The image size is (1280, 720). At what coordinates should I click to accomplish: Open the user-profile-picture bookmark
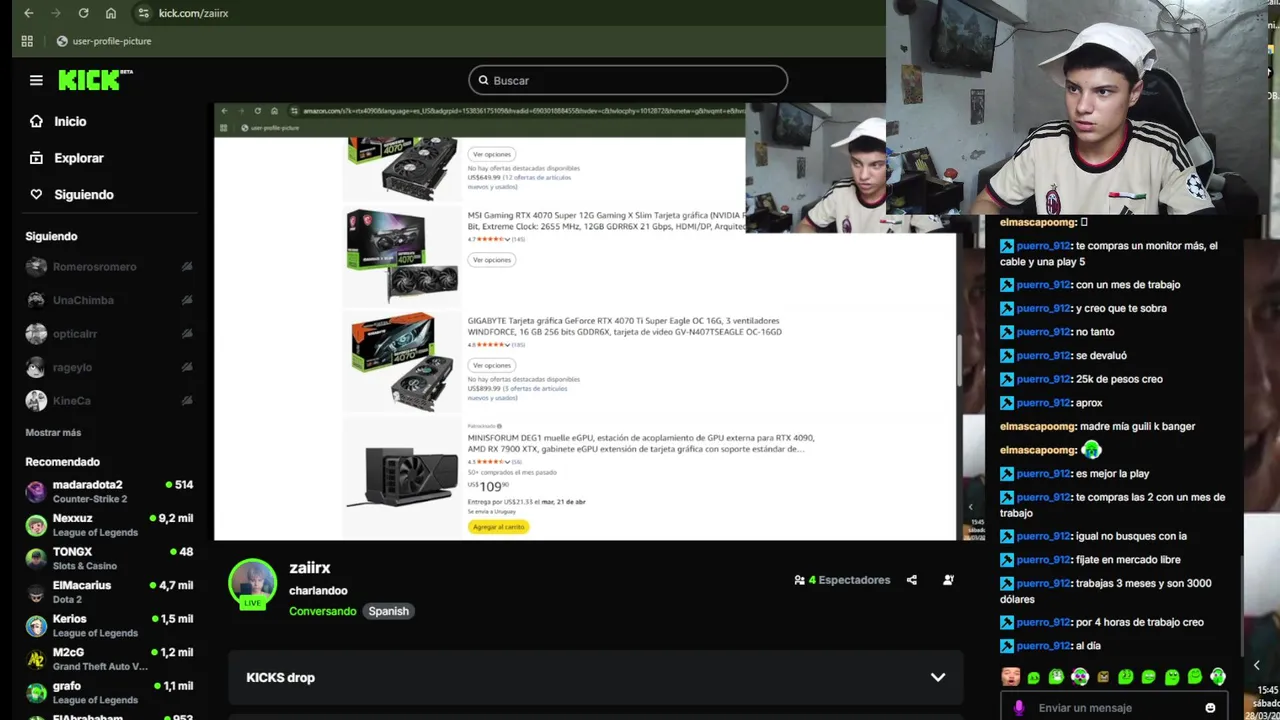pyautogui.click(x=104, y=41)
